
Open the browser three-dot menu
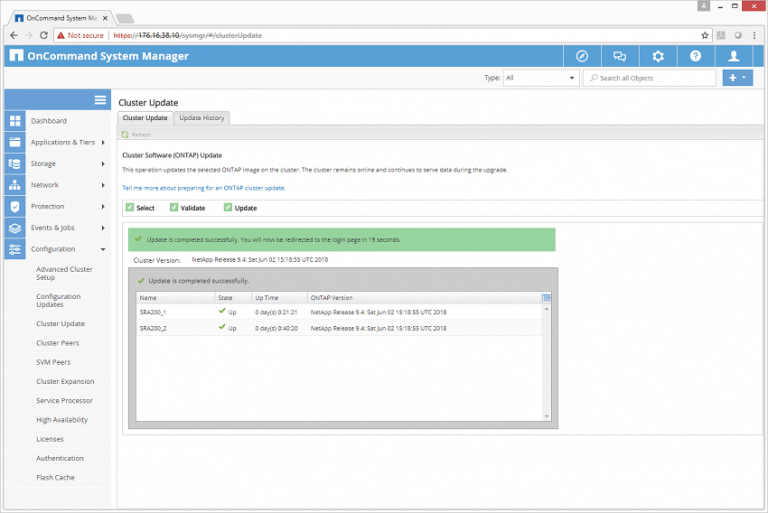coord(754,35)
